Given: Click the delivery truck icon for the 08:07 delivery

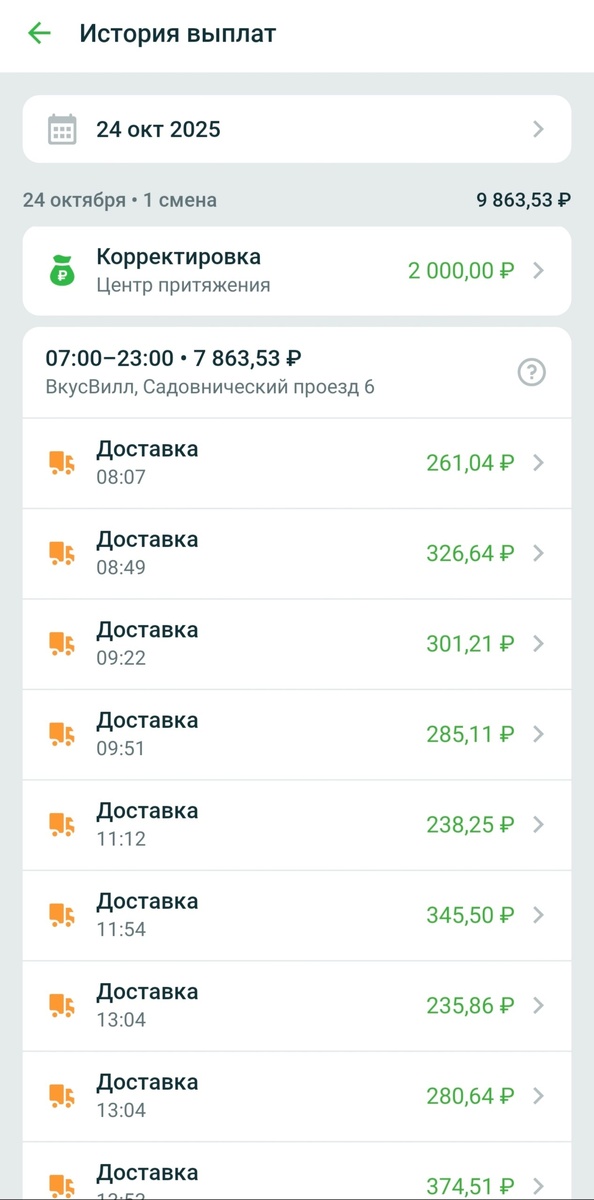Looking at the screenshot, I should 59,462.
